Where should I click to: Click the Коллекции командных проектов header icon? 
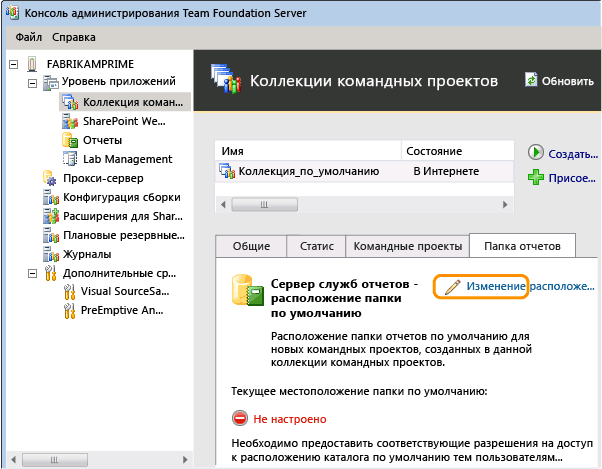coord(226,79)
